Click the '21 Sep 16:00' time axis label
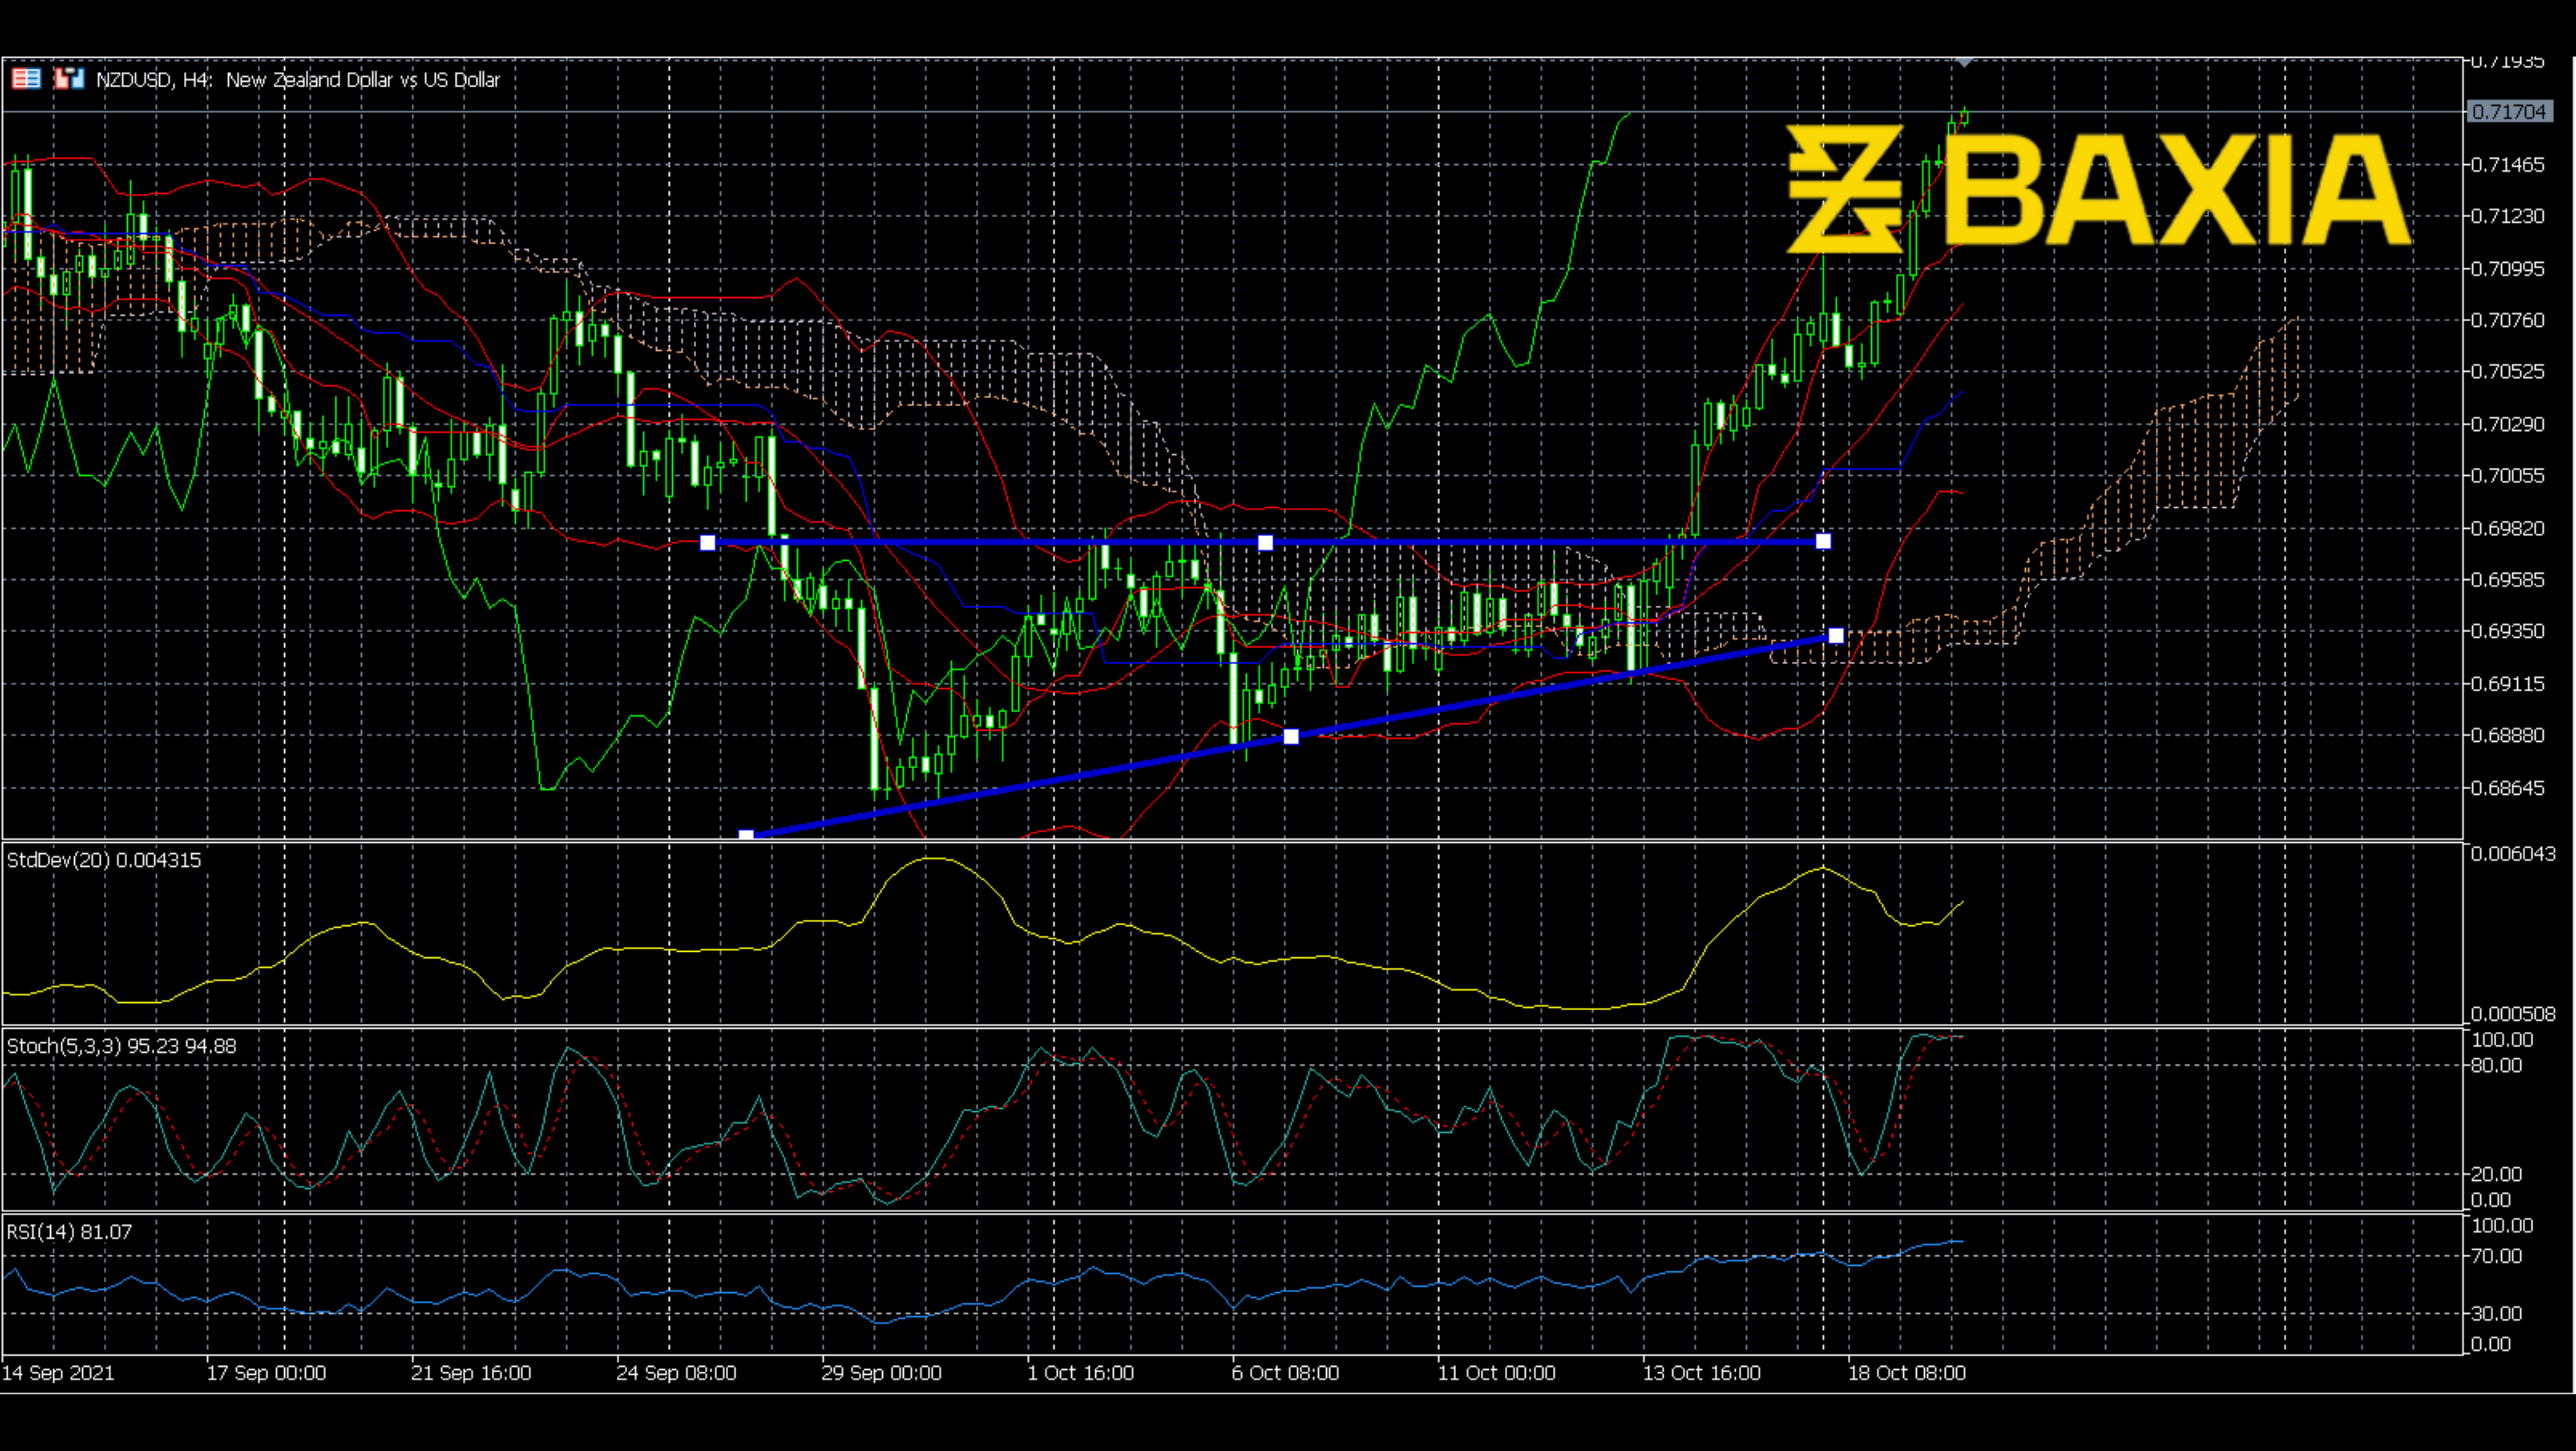This screenshot has height=1451, width=2576. (x=471, y=1373)
